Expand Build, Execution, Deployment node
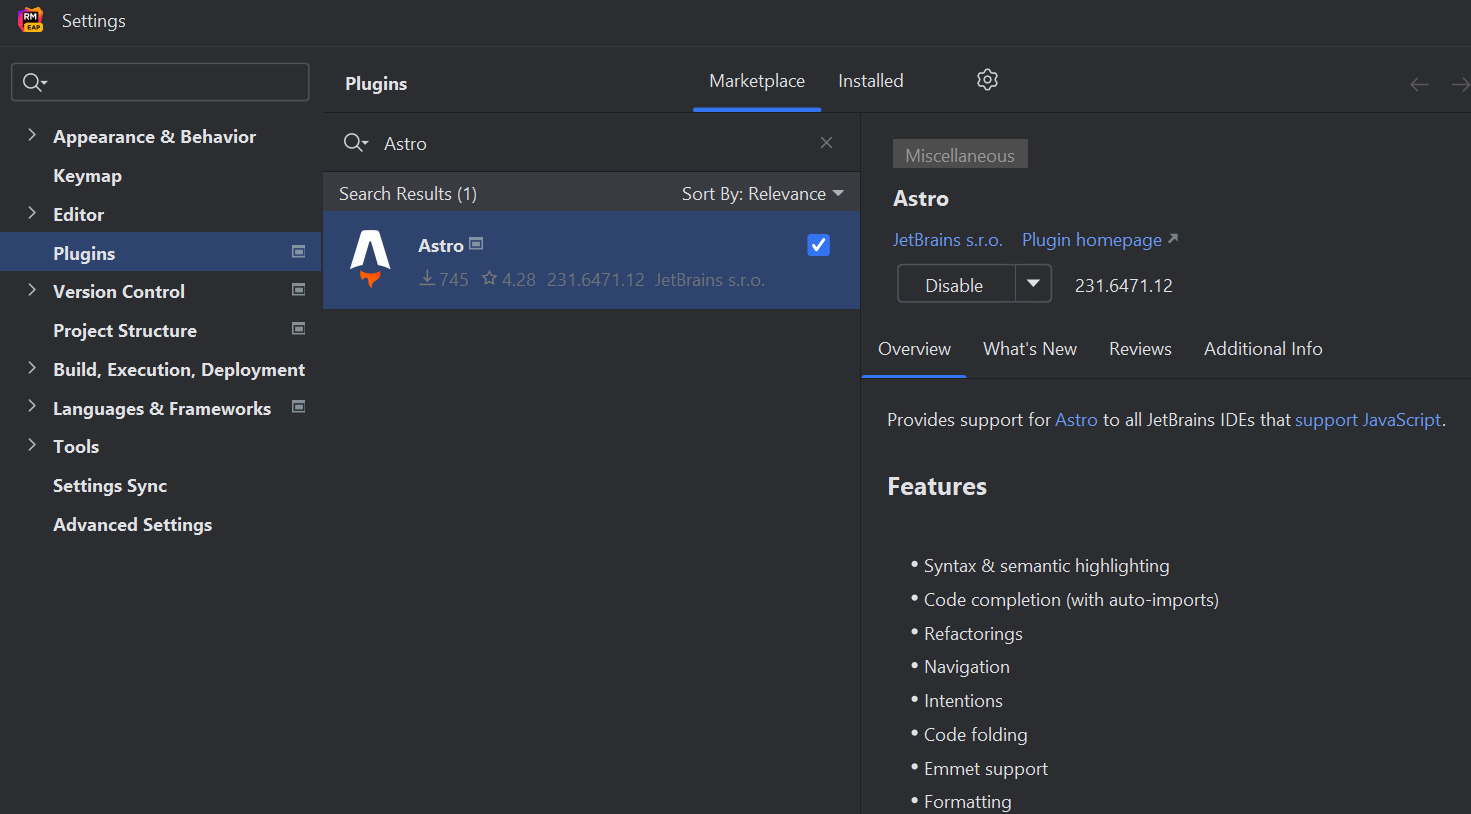 point(32,368)
